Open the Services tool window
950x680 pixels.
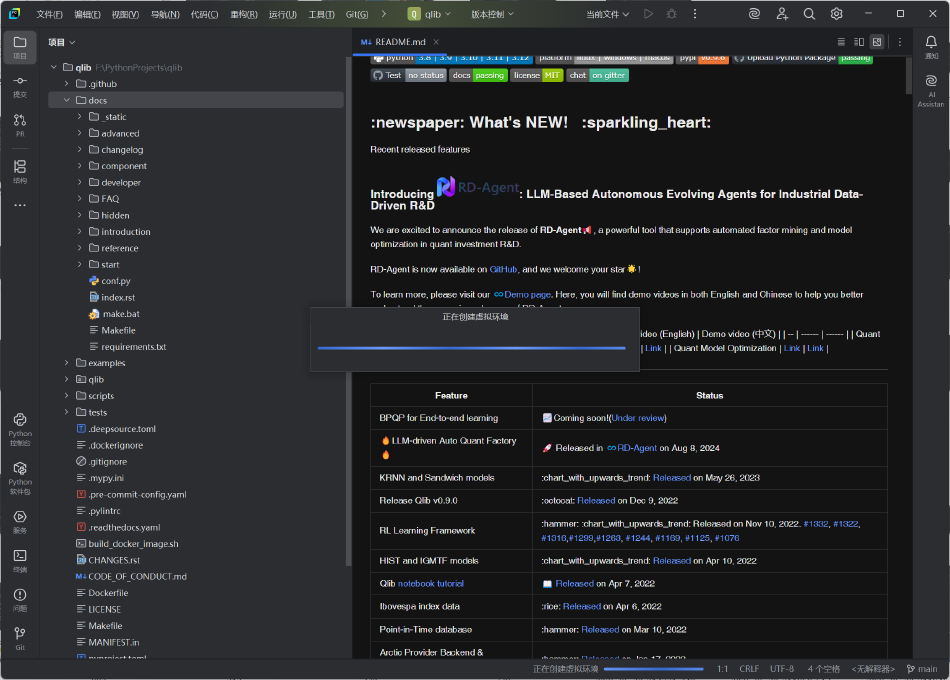[20, 521]
